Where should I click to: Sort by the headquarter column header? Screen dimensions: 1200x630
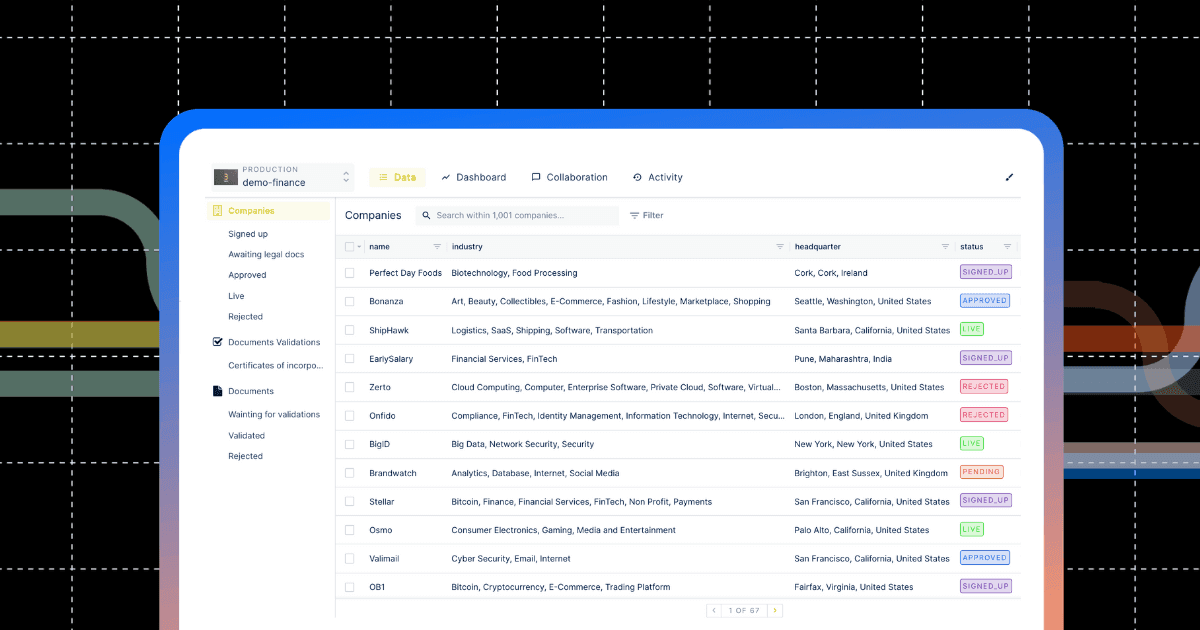(817, 246)
